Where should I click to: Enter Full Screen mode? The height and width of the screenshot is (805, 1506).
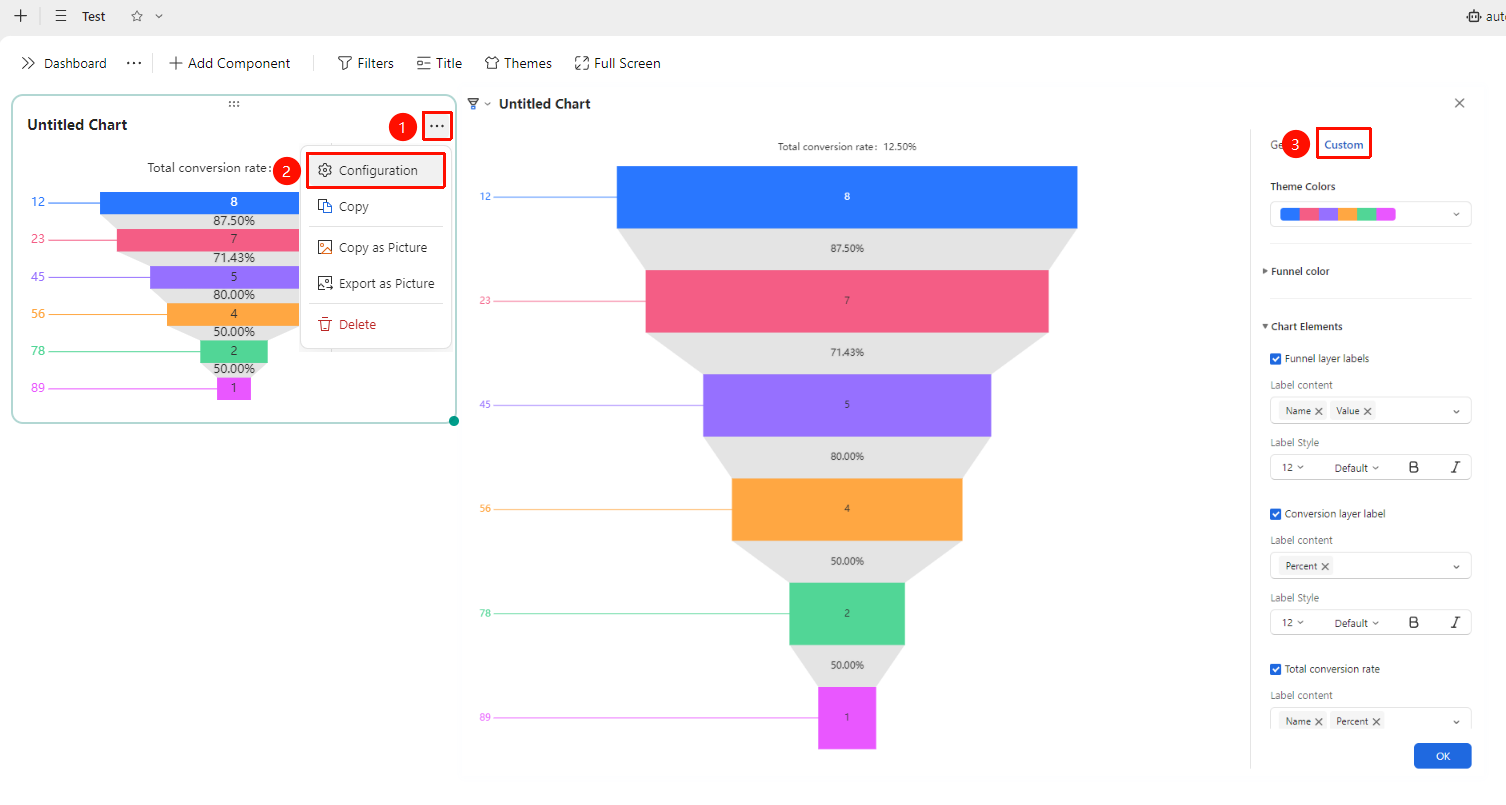pos(617,63)
